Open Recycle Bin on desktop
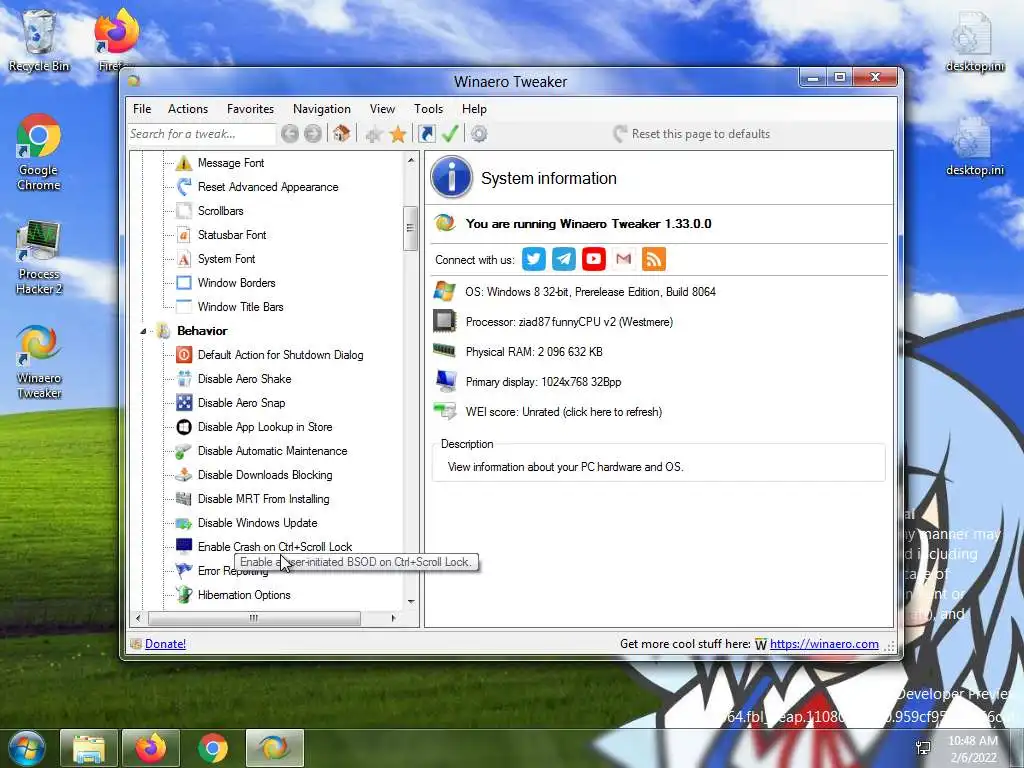The height and width of the screenshot is (768, 1024). click(x=39, y=40)
